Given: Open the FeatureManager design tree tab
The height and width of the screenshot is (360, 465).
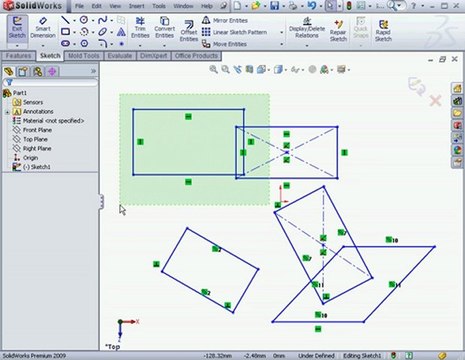Looking at the screenshot, I should tap(8, 71).
